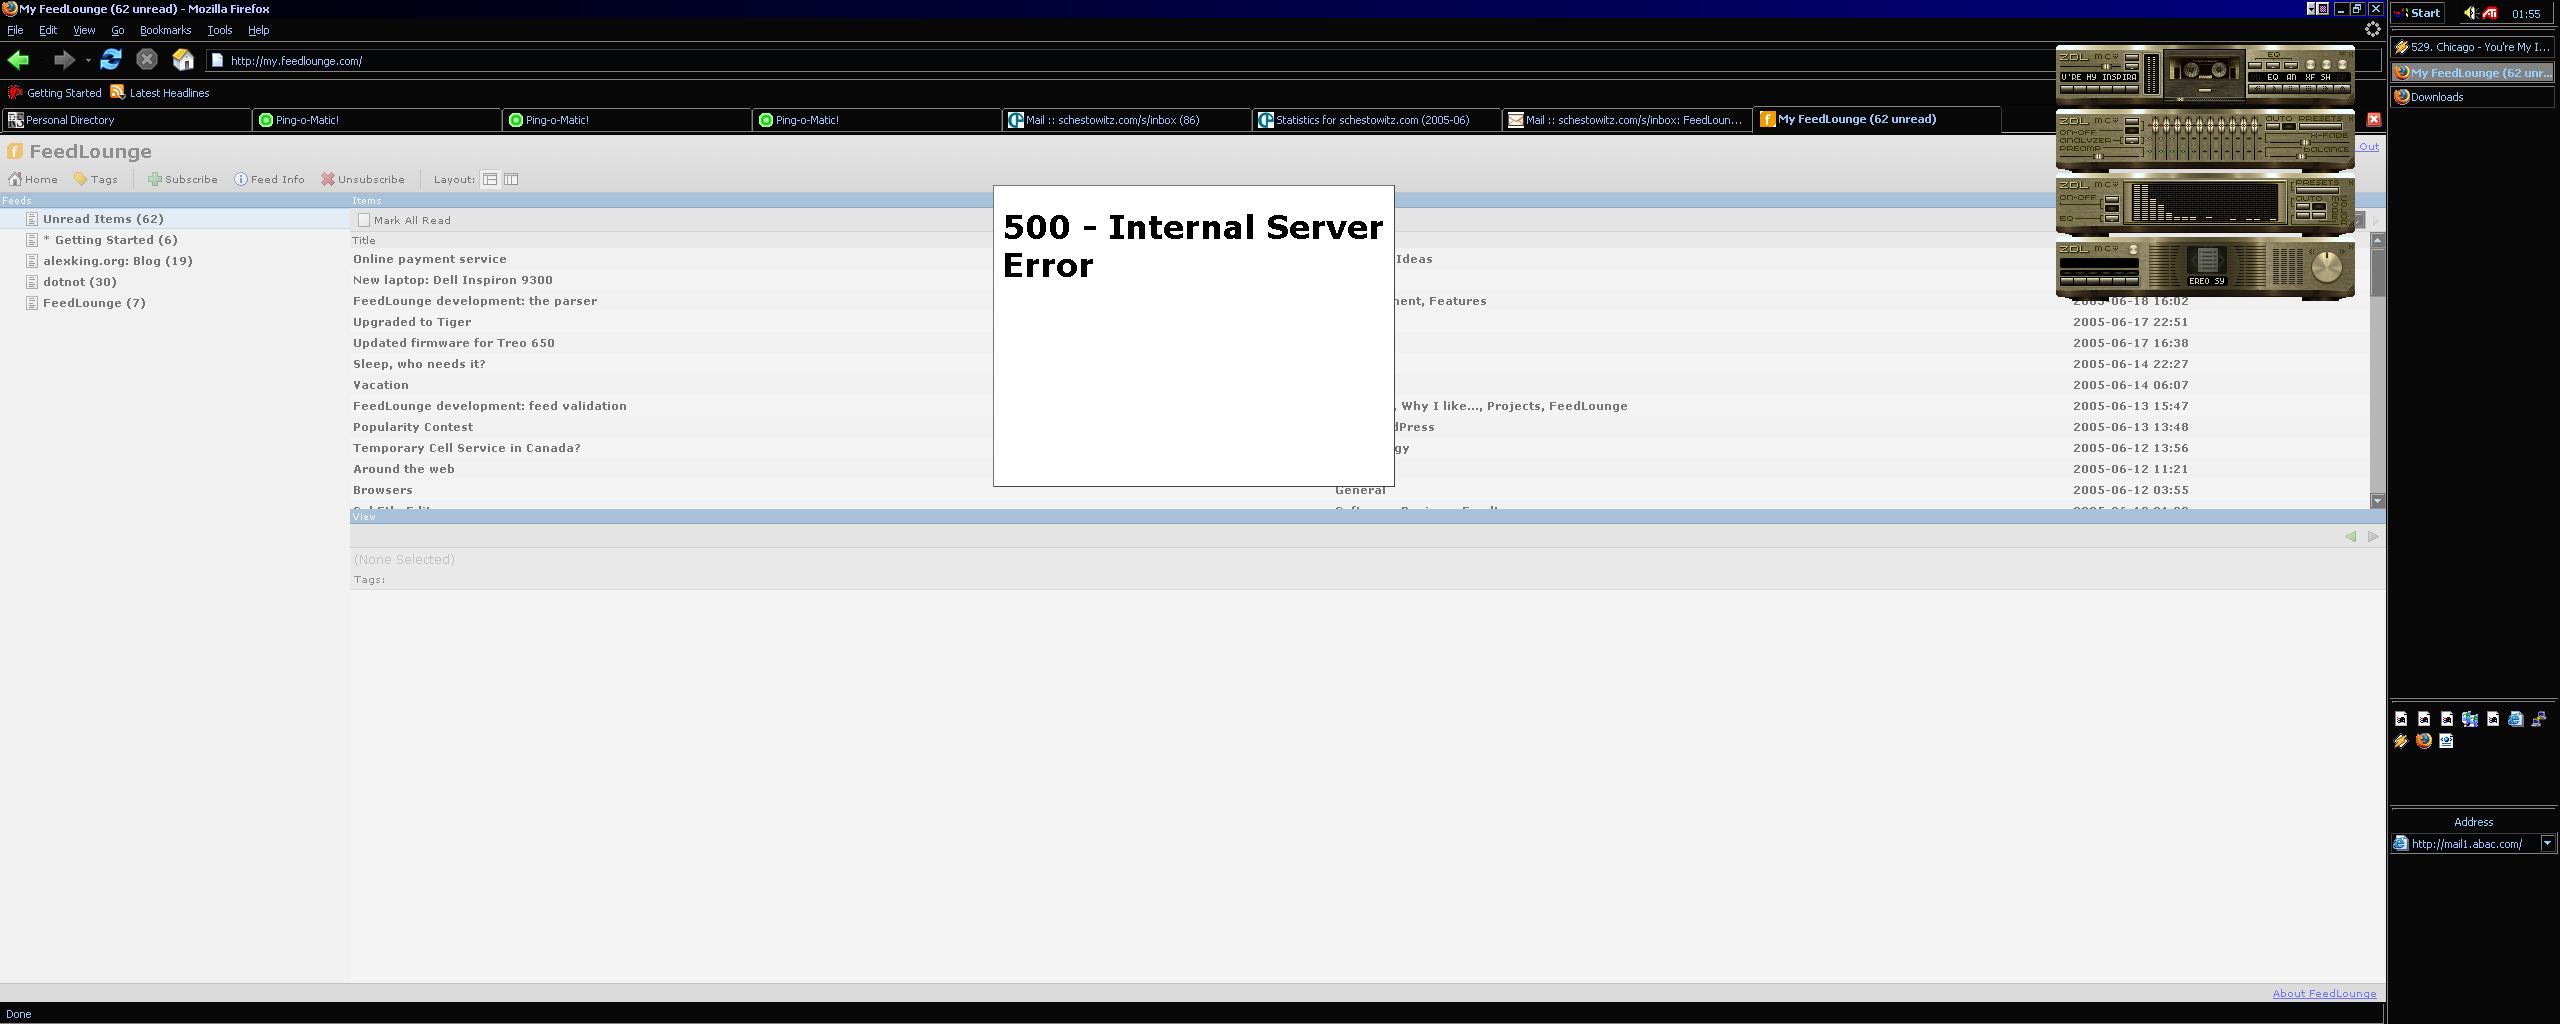Image resolution: width=2560 pixels, height=1024 pixels.
Task: Reload the page with the Refresh icon
Action: [x=111, y=60]
